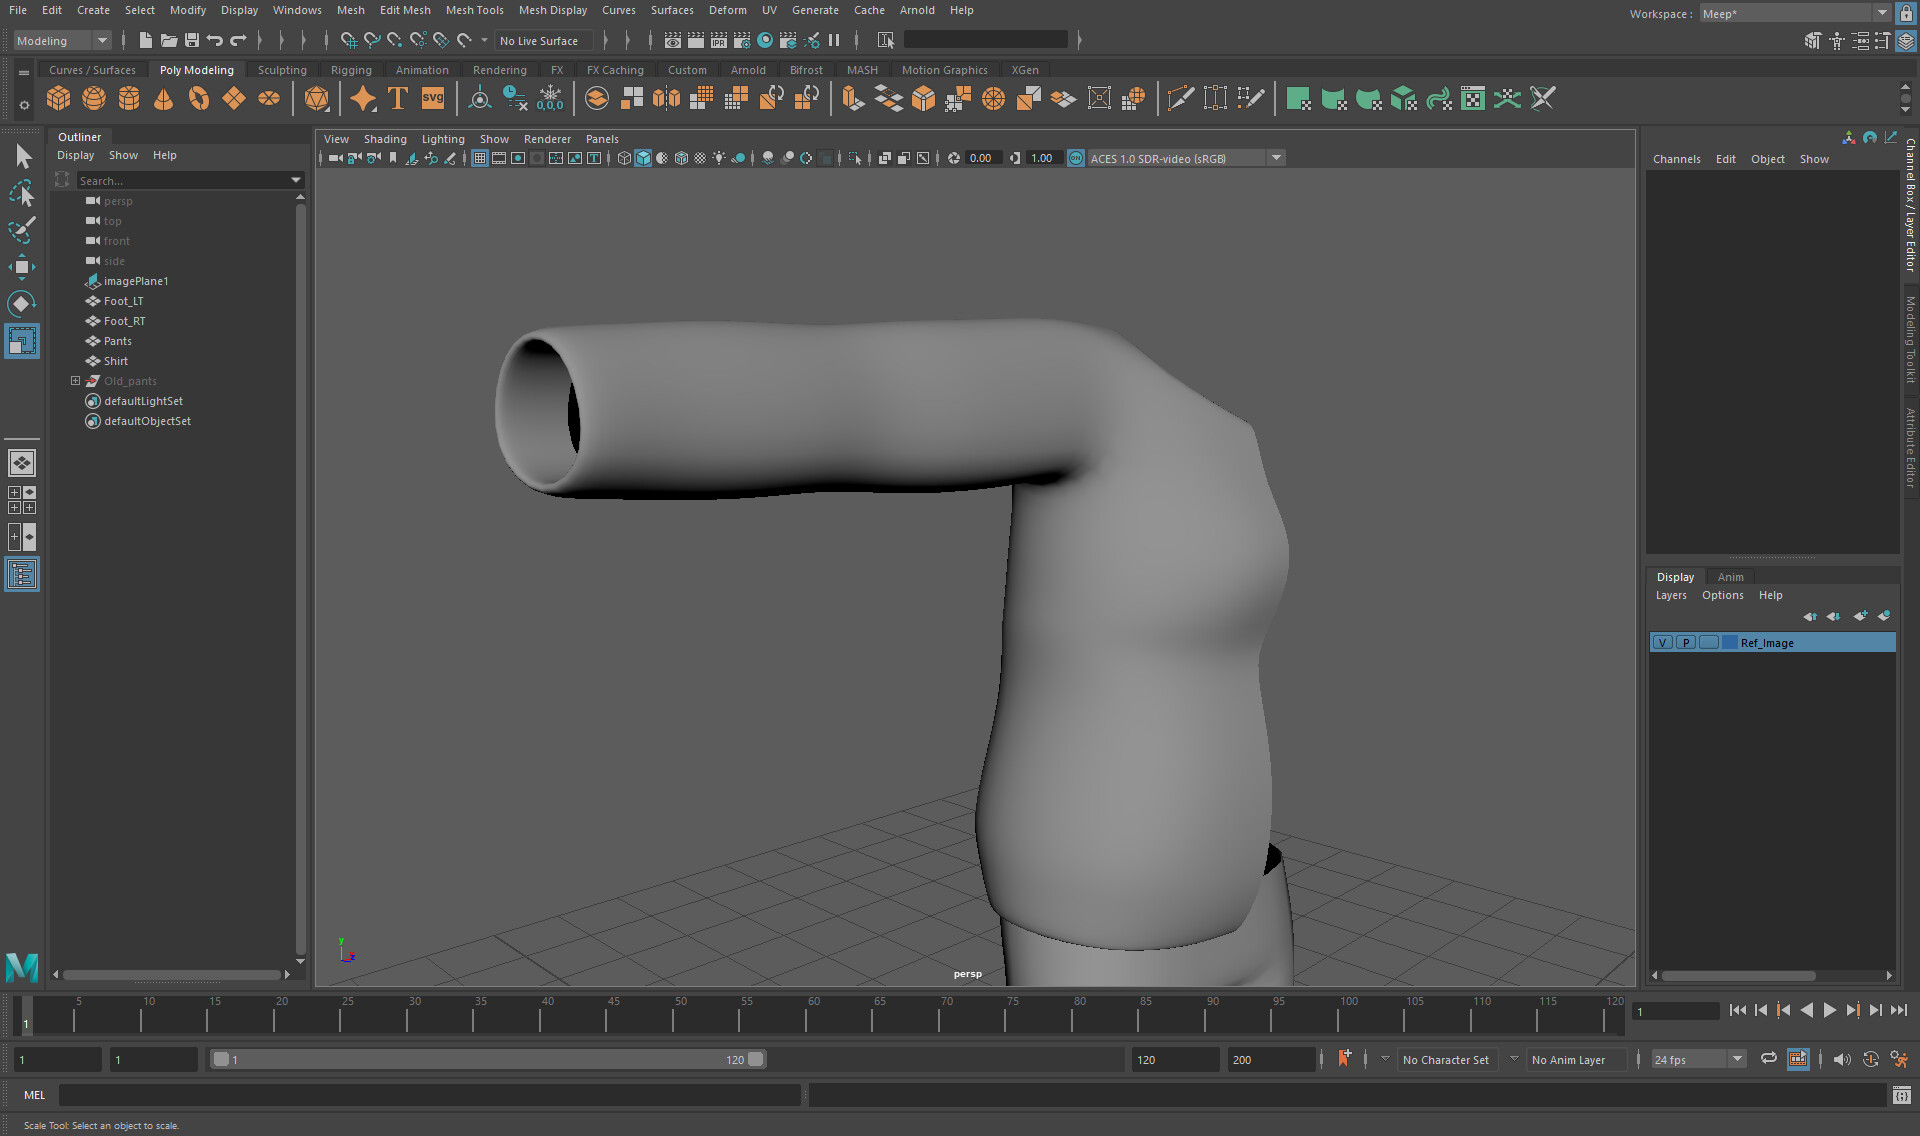Activate the Move tool in the toolbox
The height and width of the screenshot is (1136, 1920).
pyautogui.click(x=21, y=267)
